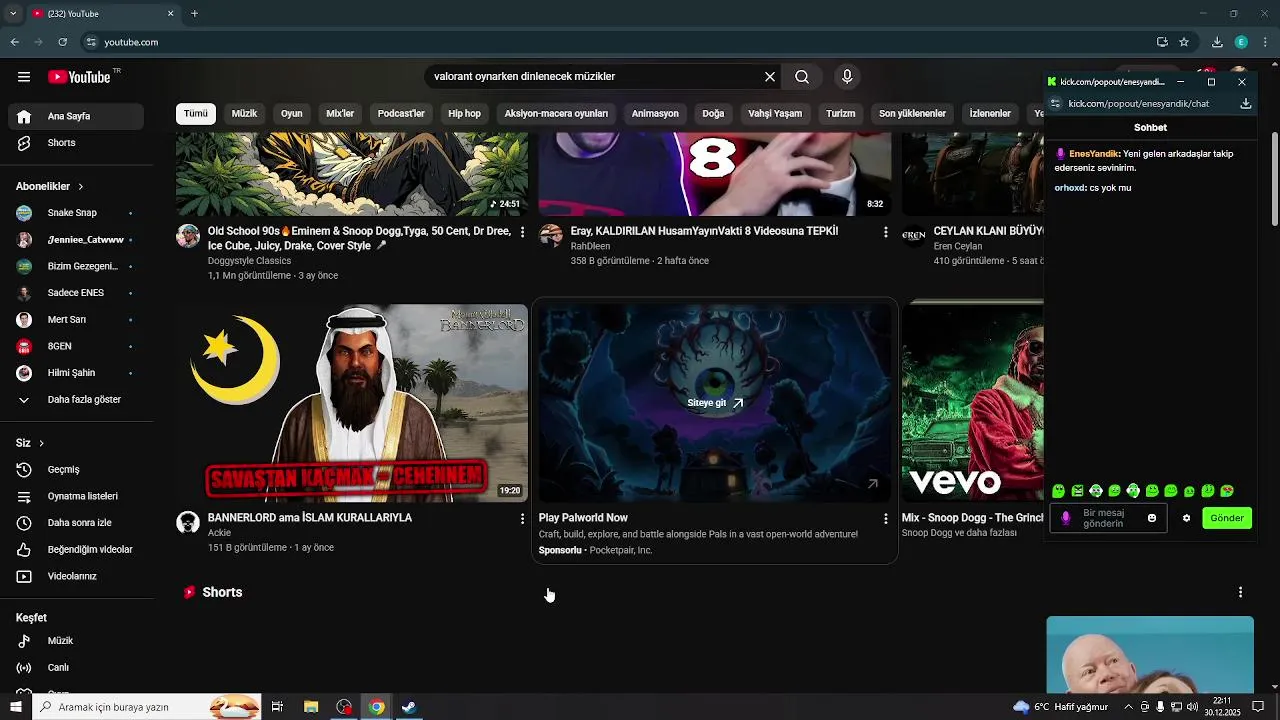Start voice search with the microphone icon
1280x720 pixels.
pyautogui.click(x=847, y=77)
